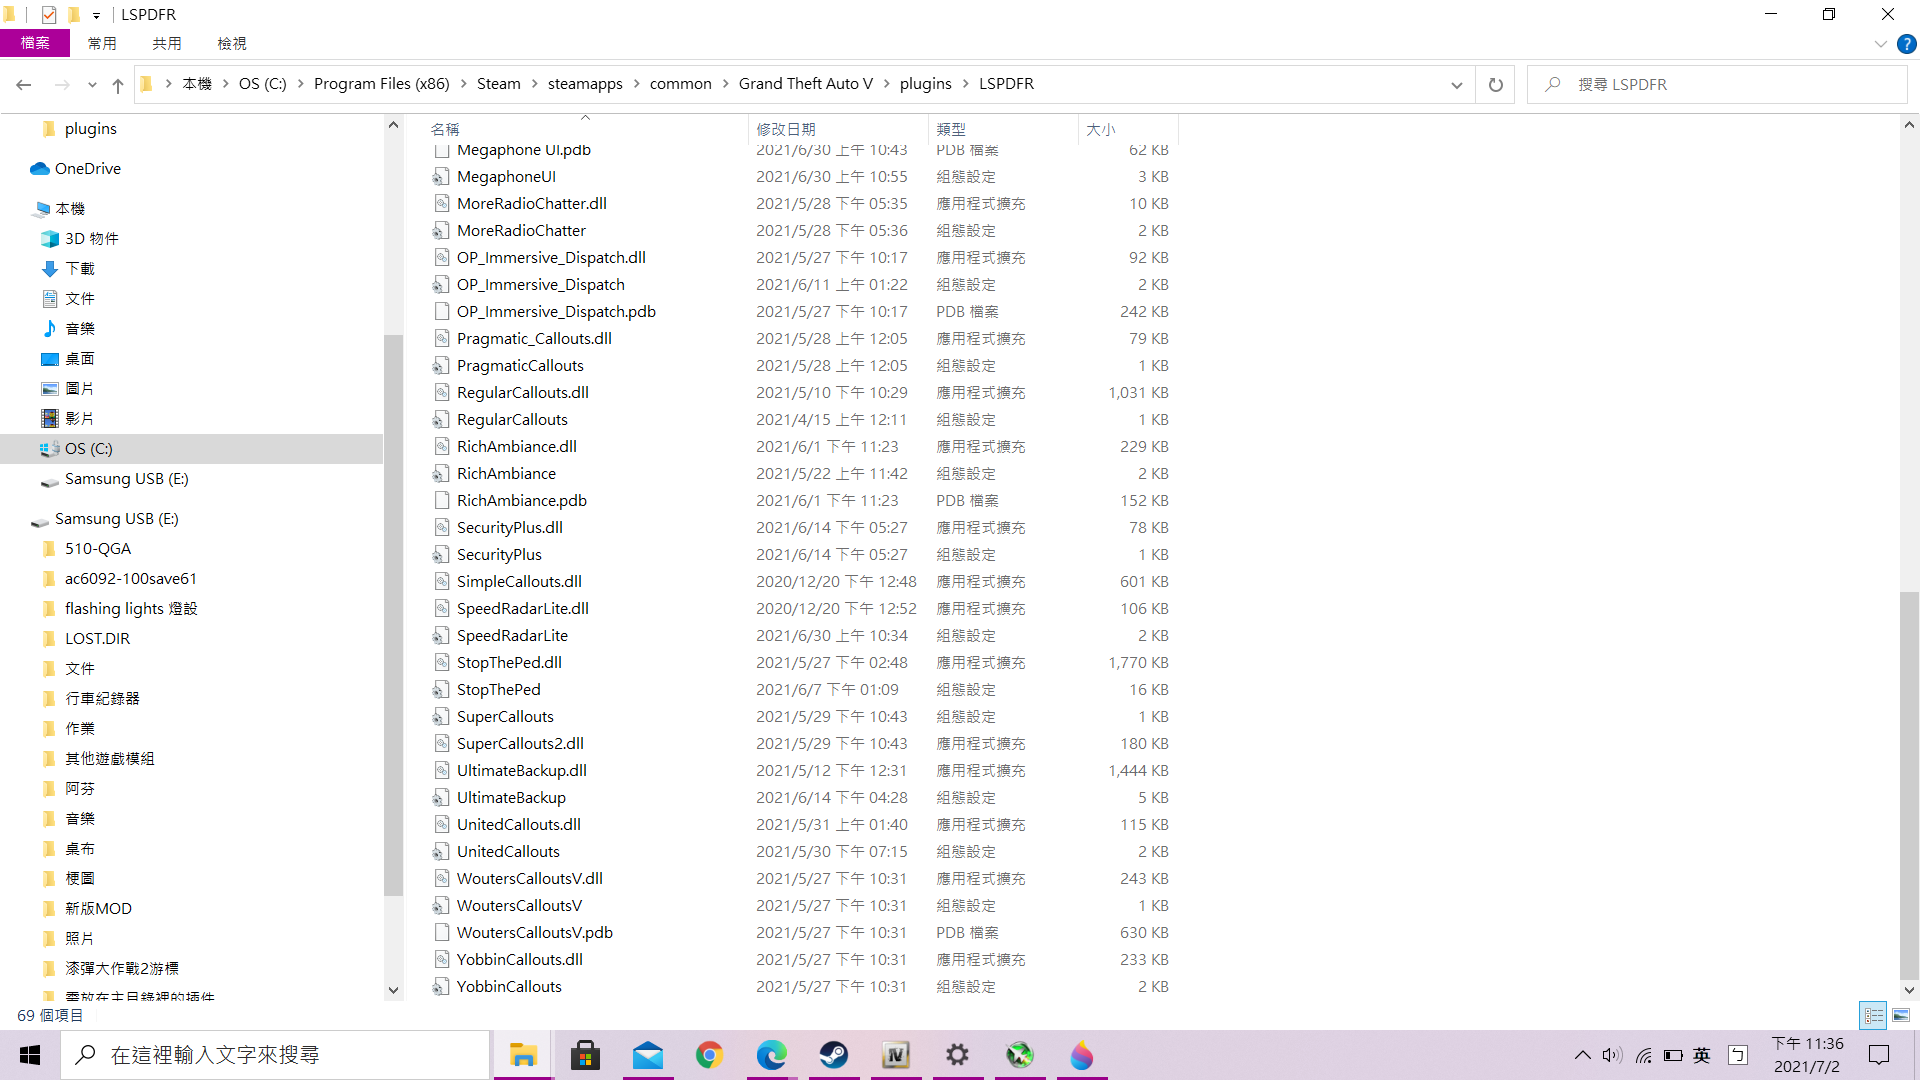Switch to details view button
This screenshot has height=1080, width=1920.
pos(1873,1015)
